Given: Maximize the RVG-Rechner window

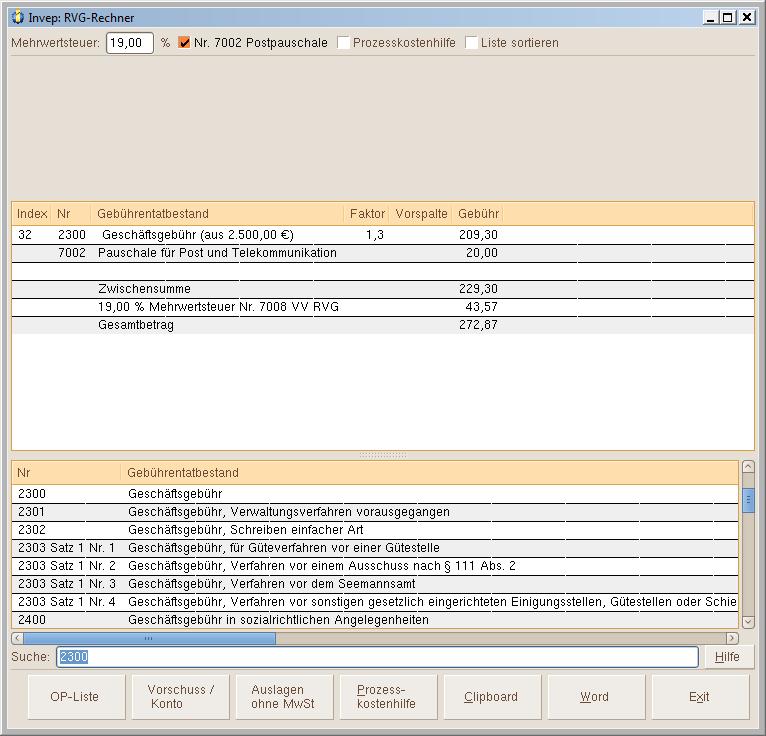Looking at the screenshot, I should (x=727, y=18).
